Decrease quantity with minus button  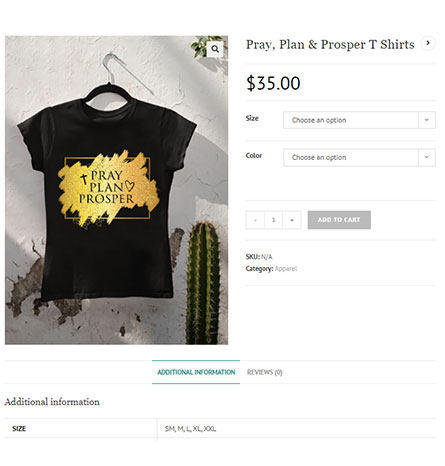coord(255,220)
